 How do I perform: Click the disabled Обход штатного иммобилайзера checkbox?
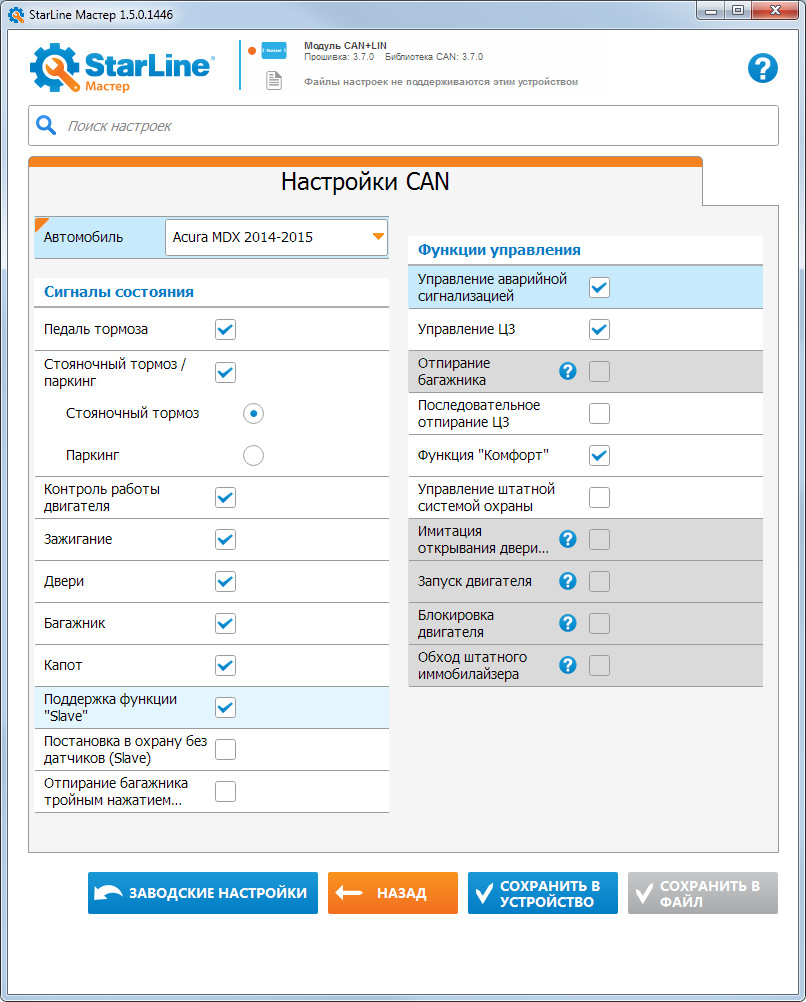tap(600, 665)
